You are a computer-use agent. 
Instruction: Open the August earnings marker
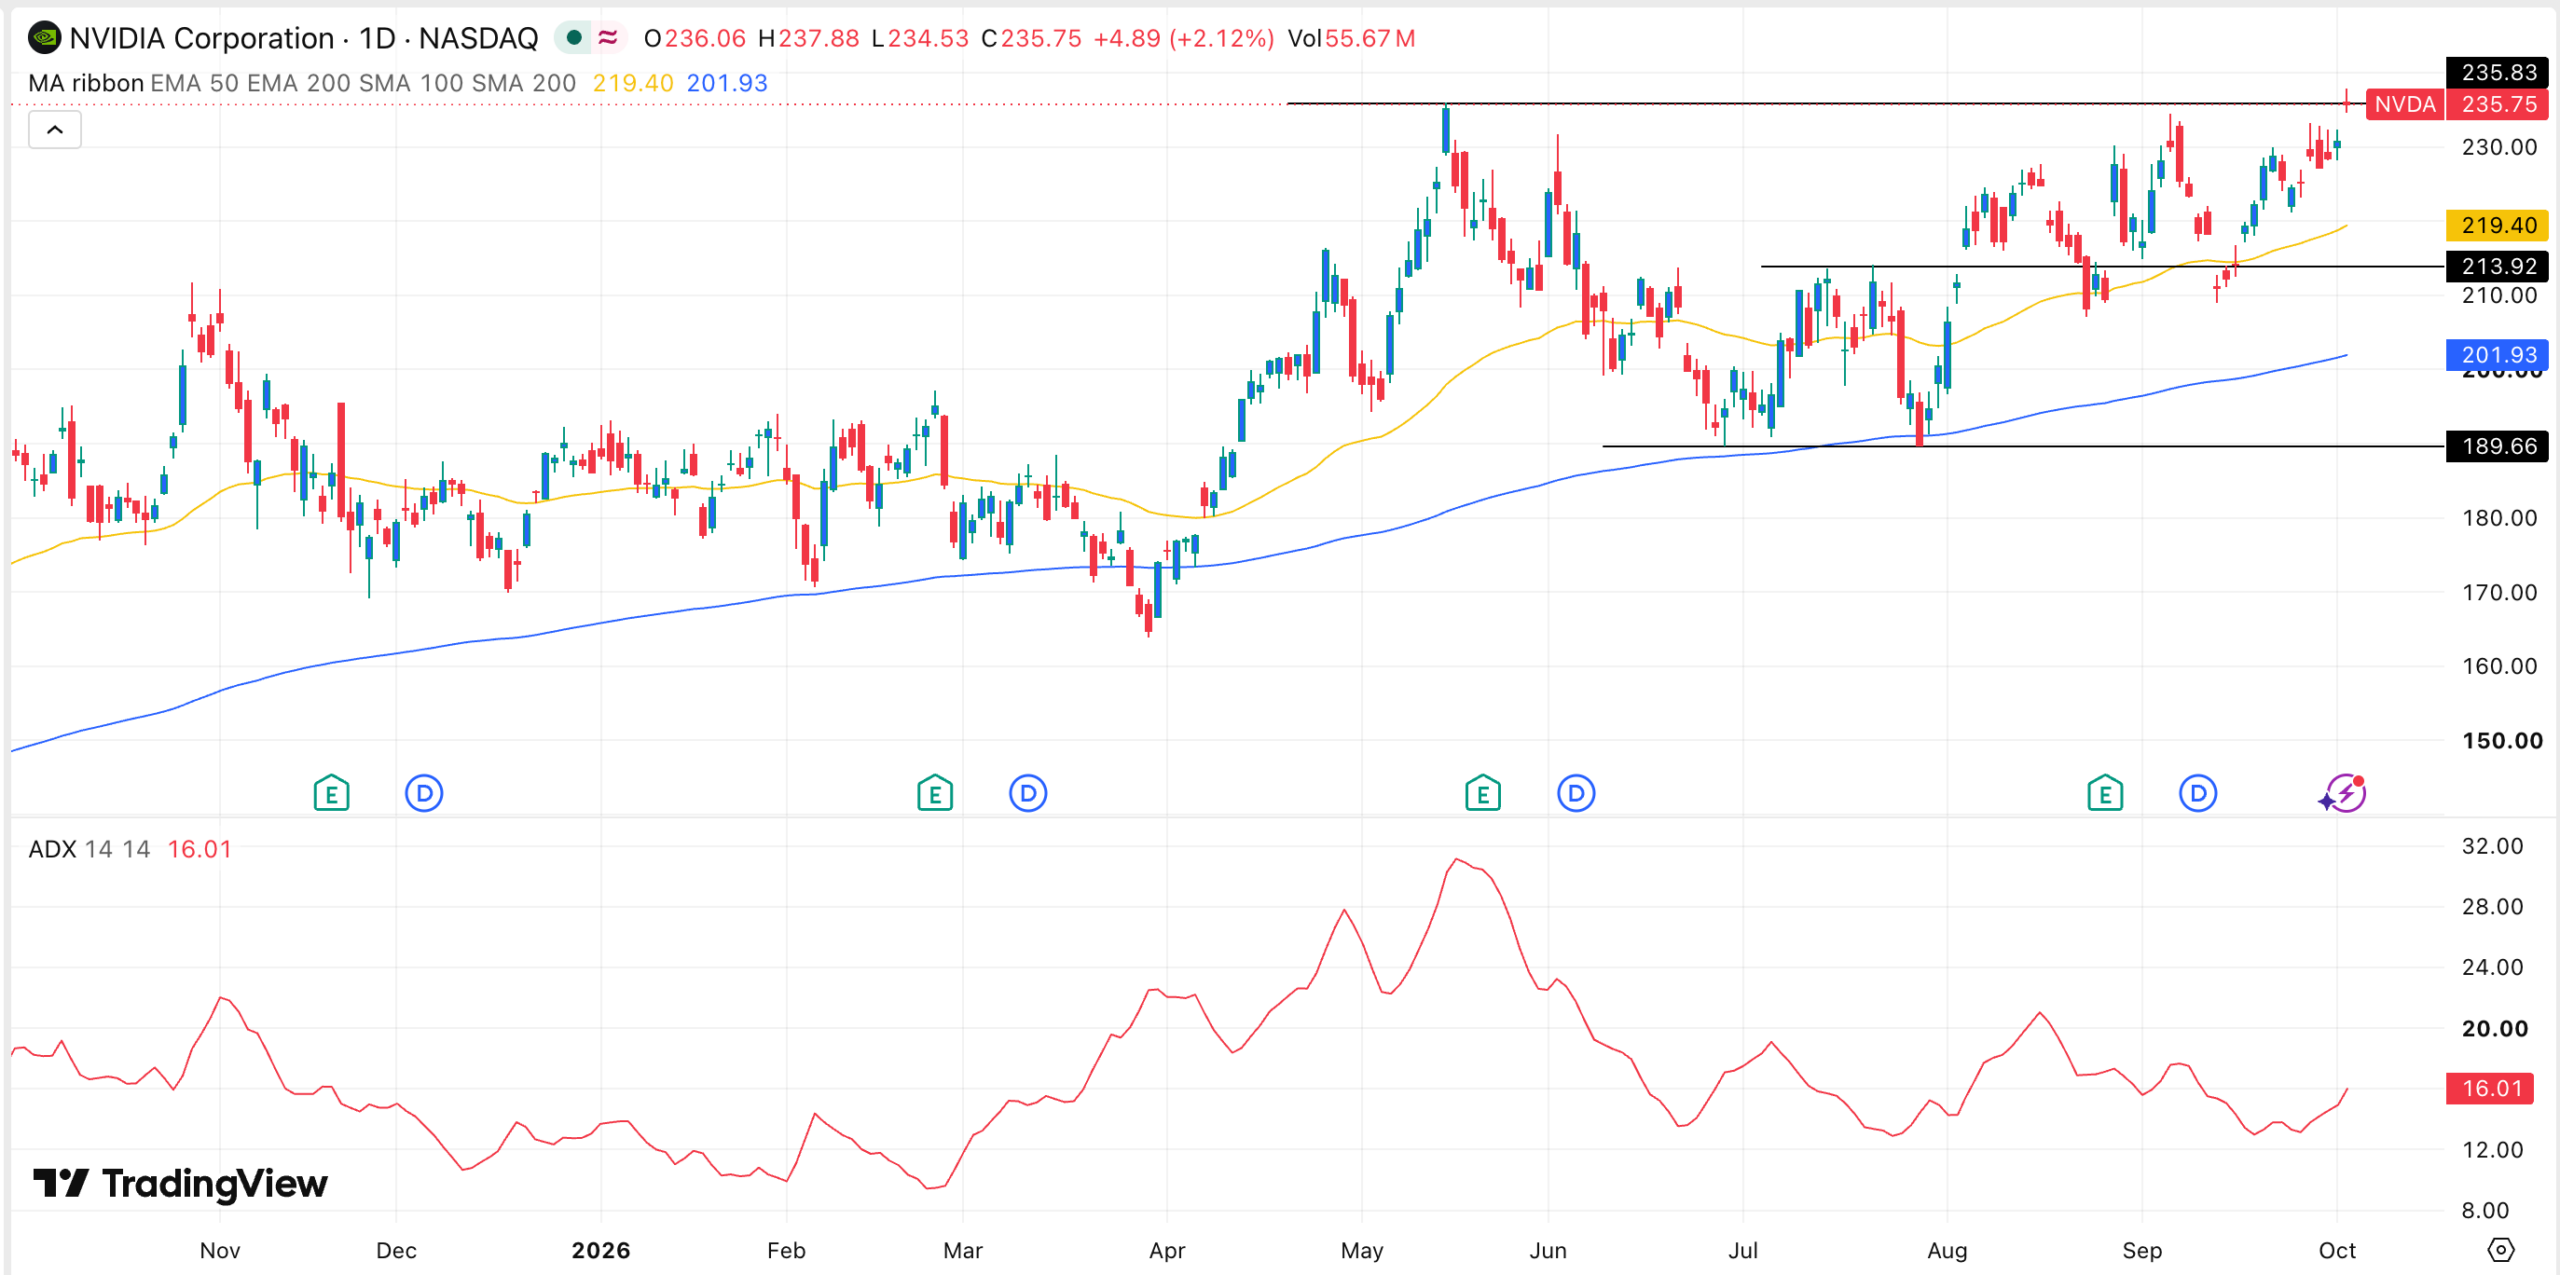tap(2105, 794)
